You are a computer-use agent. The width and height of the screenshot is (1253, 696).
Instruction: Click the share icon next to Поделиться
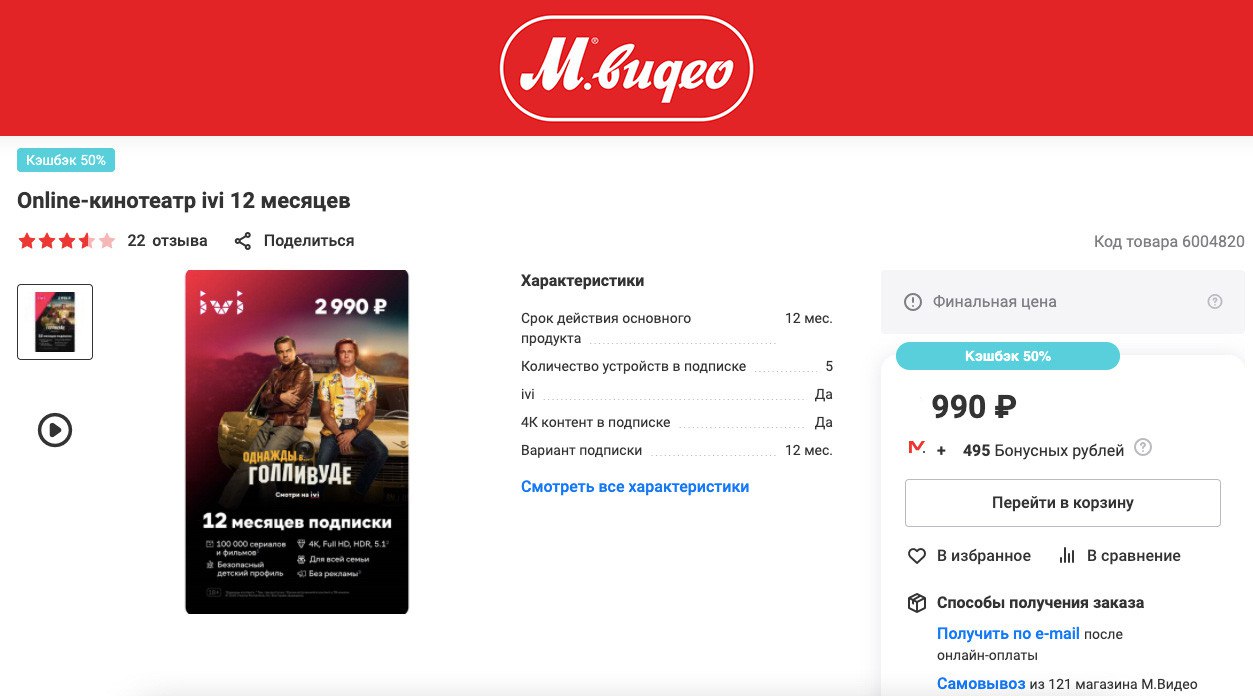pyautogui.click(x=242, y=241)
